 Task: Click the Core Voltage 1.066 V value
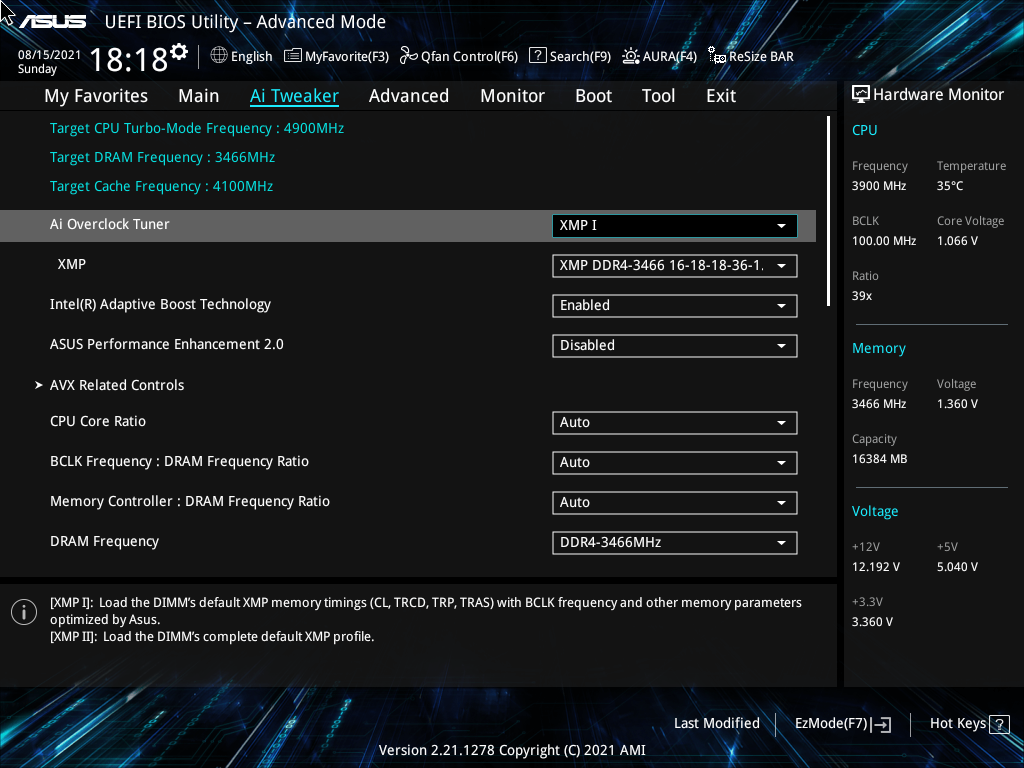coord(957,241)
